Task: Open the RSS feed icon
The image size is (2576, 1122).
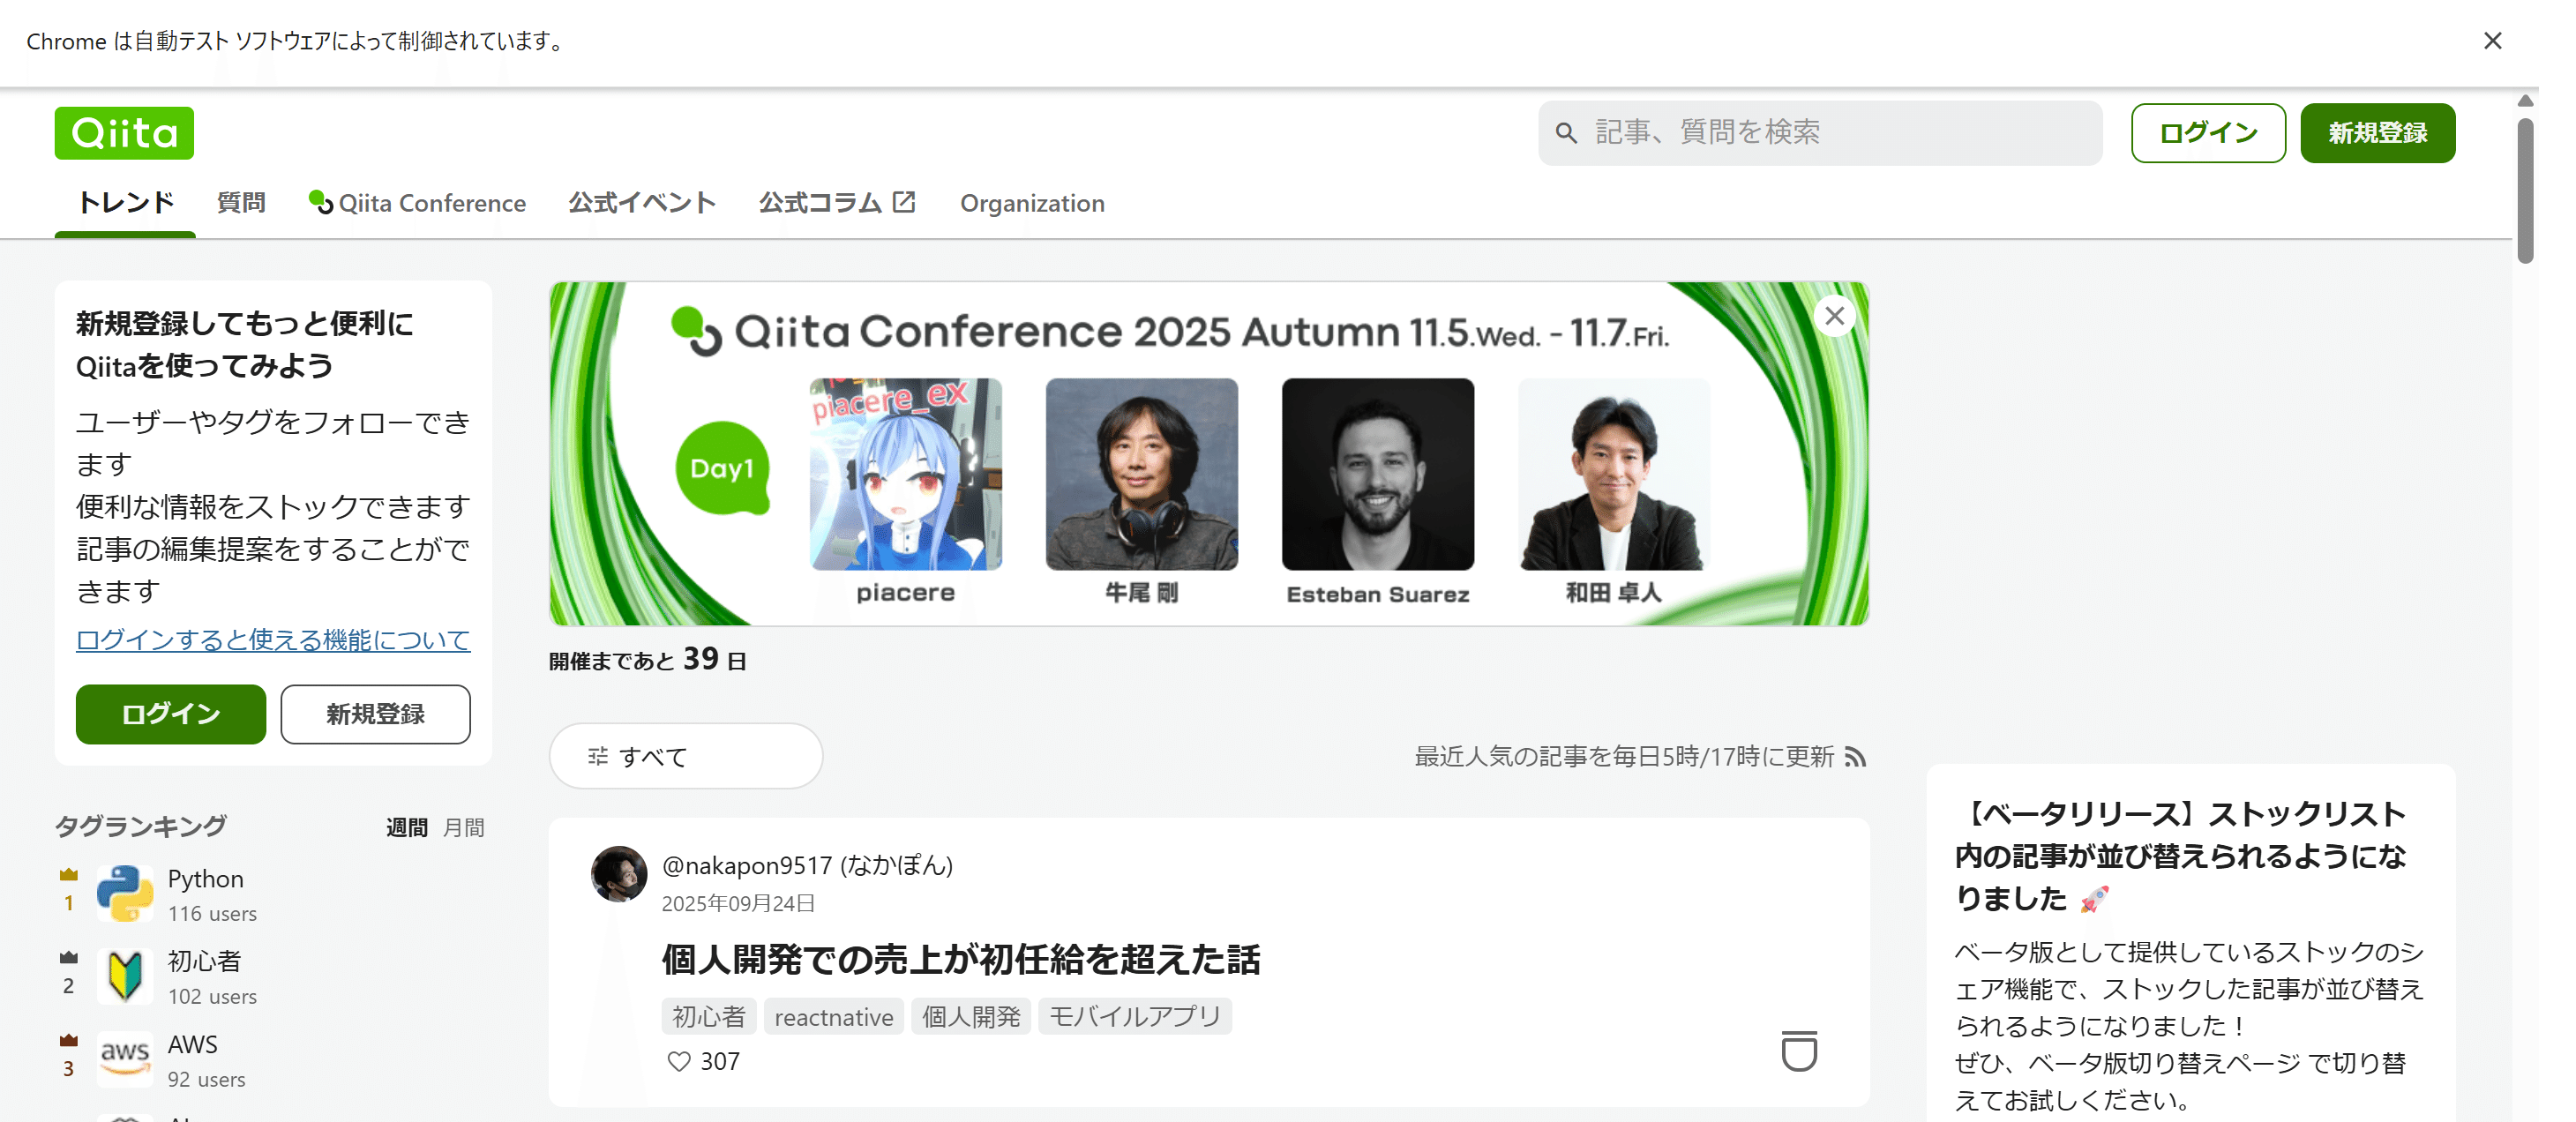Action: pos(1855,757)
